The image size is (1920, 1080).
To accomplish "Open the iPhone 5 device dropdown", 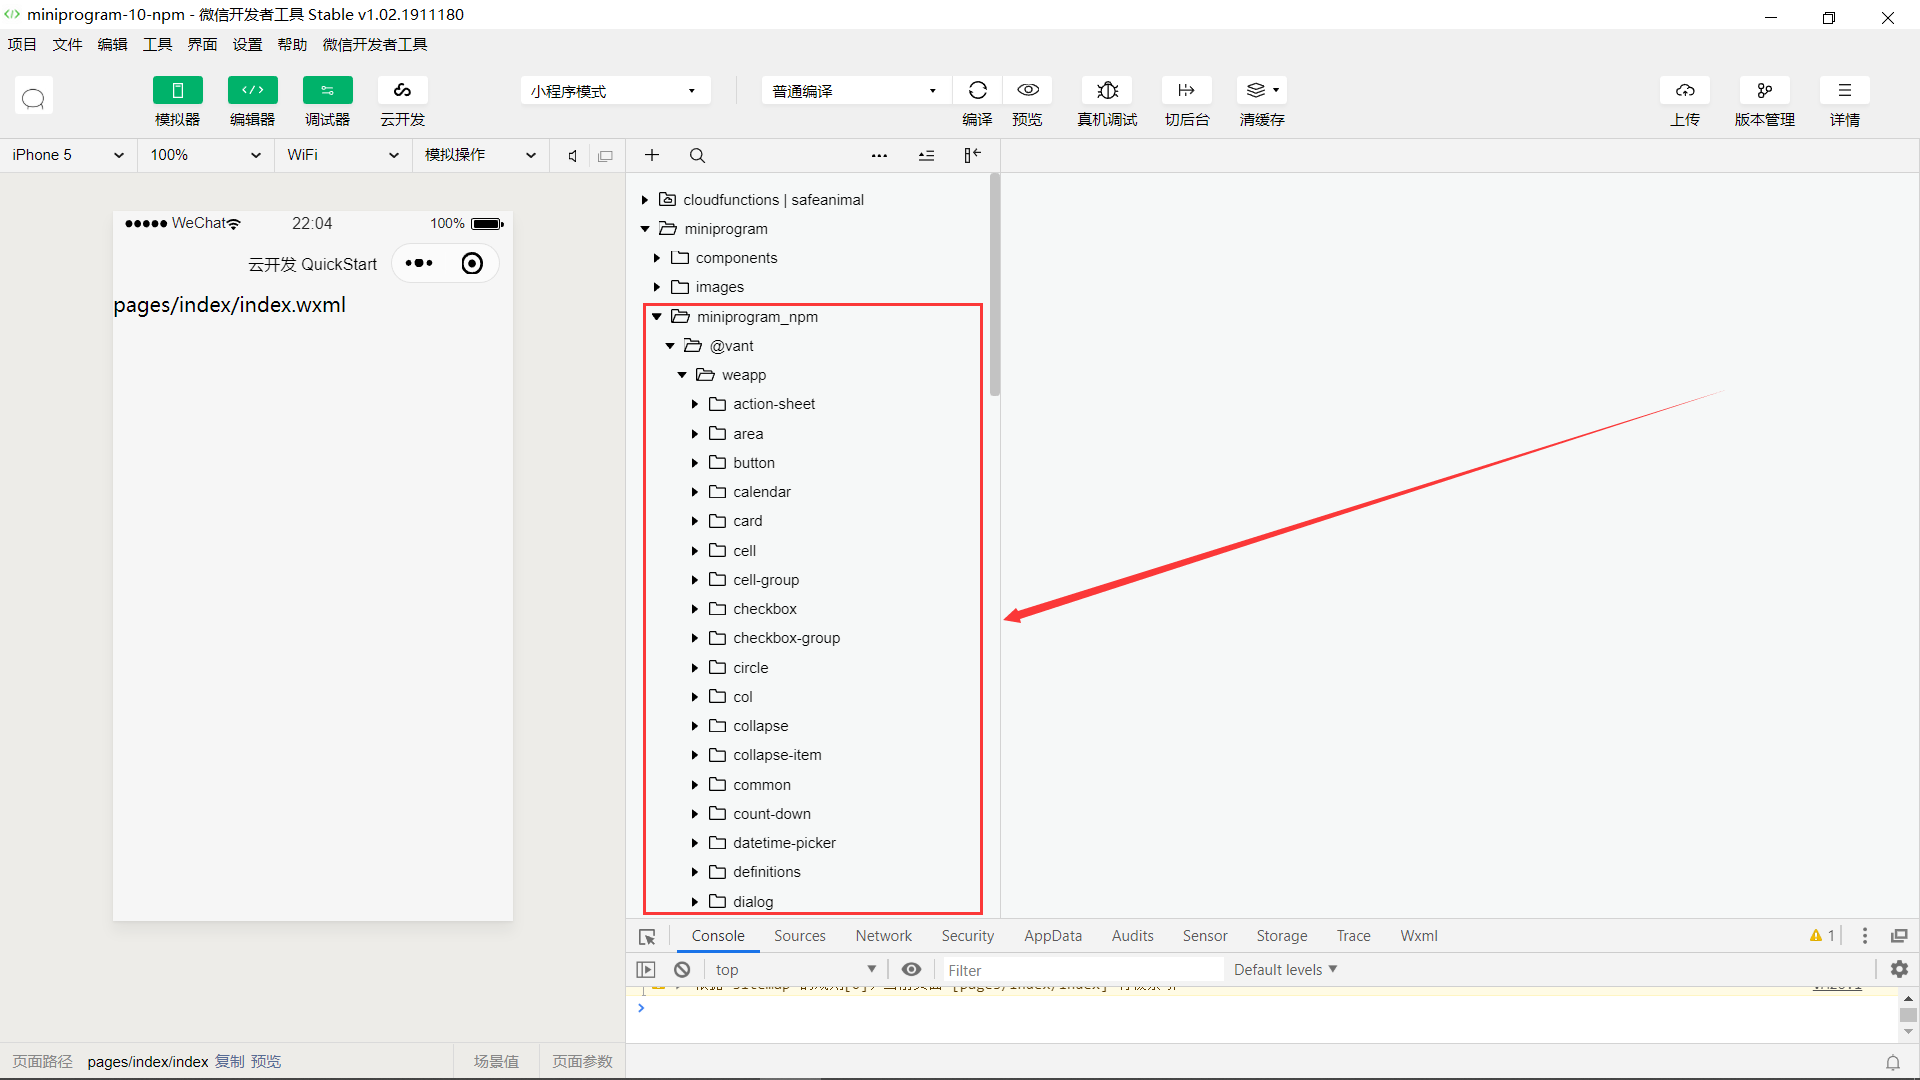I will point(68,155).
